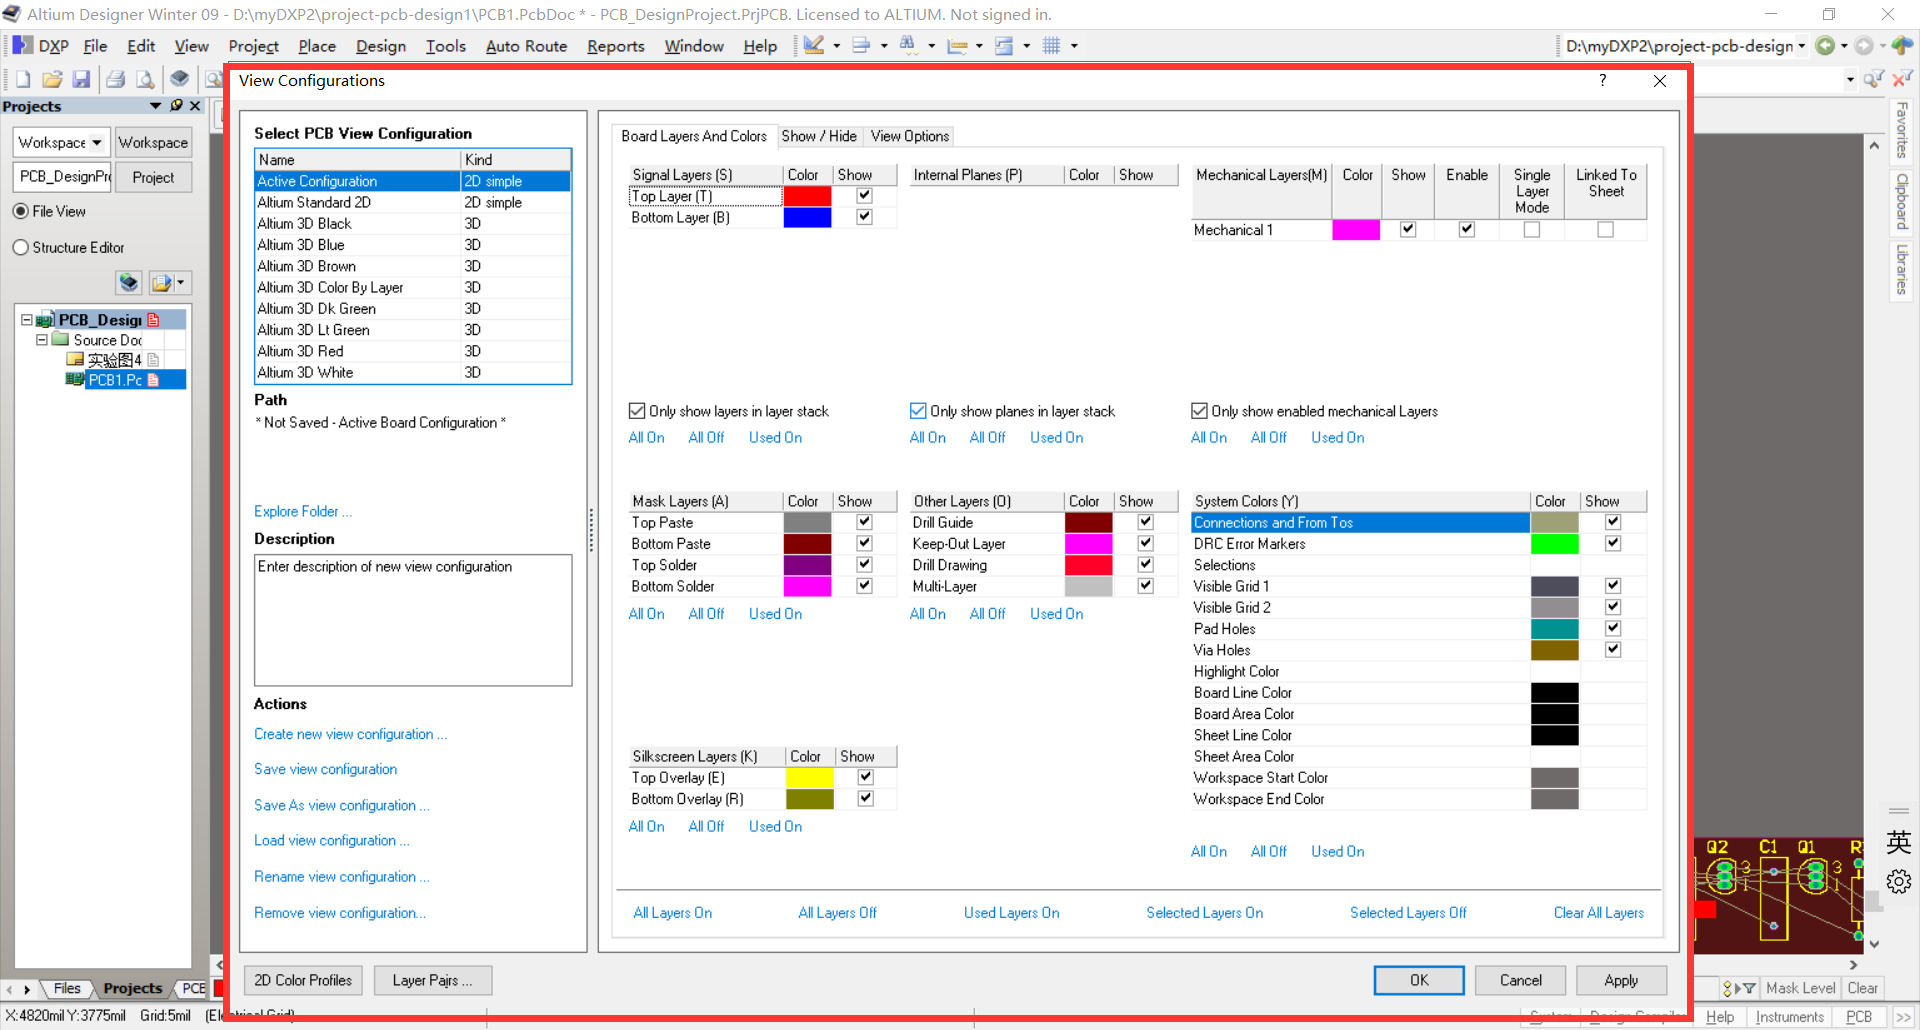Click the settings gear icon at right edge

pos(1899,881)
